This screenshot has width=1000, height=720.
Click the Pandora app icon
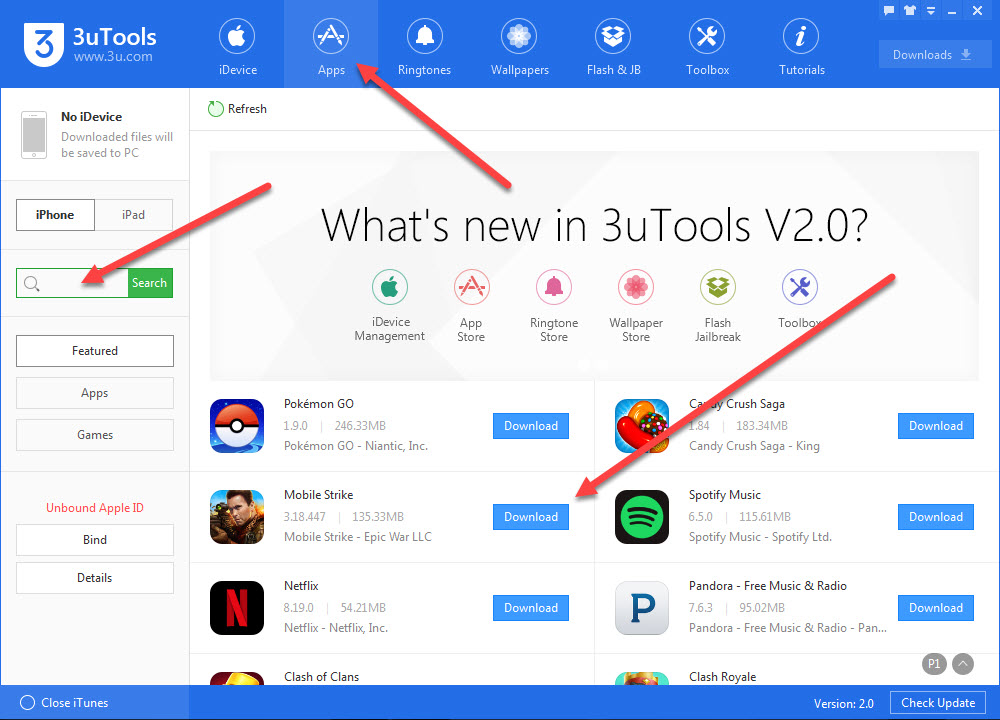point(642,608)
